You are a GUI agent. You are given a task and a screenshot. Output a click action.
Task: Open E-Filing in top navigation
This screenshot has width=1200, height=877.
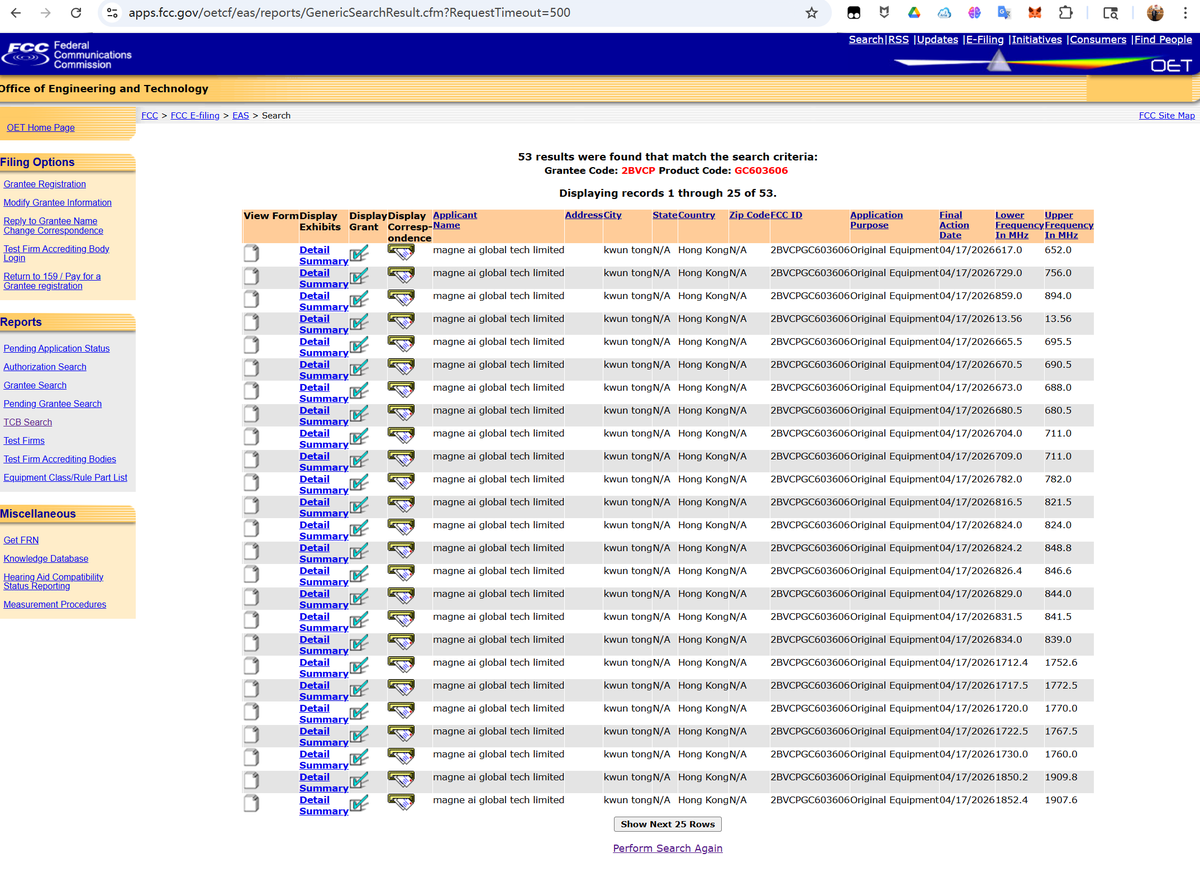point(984,39)
